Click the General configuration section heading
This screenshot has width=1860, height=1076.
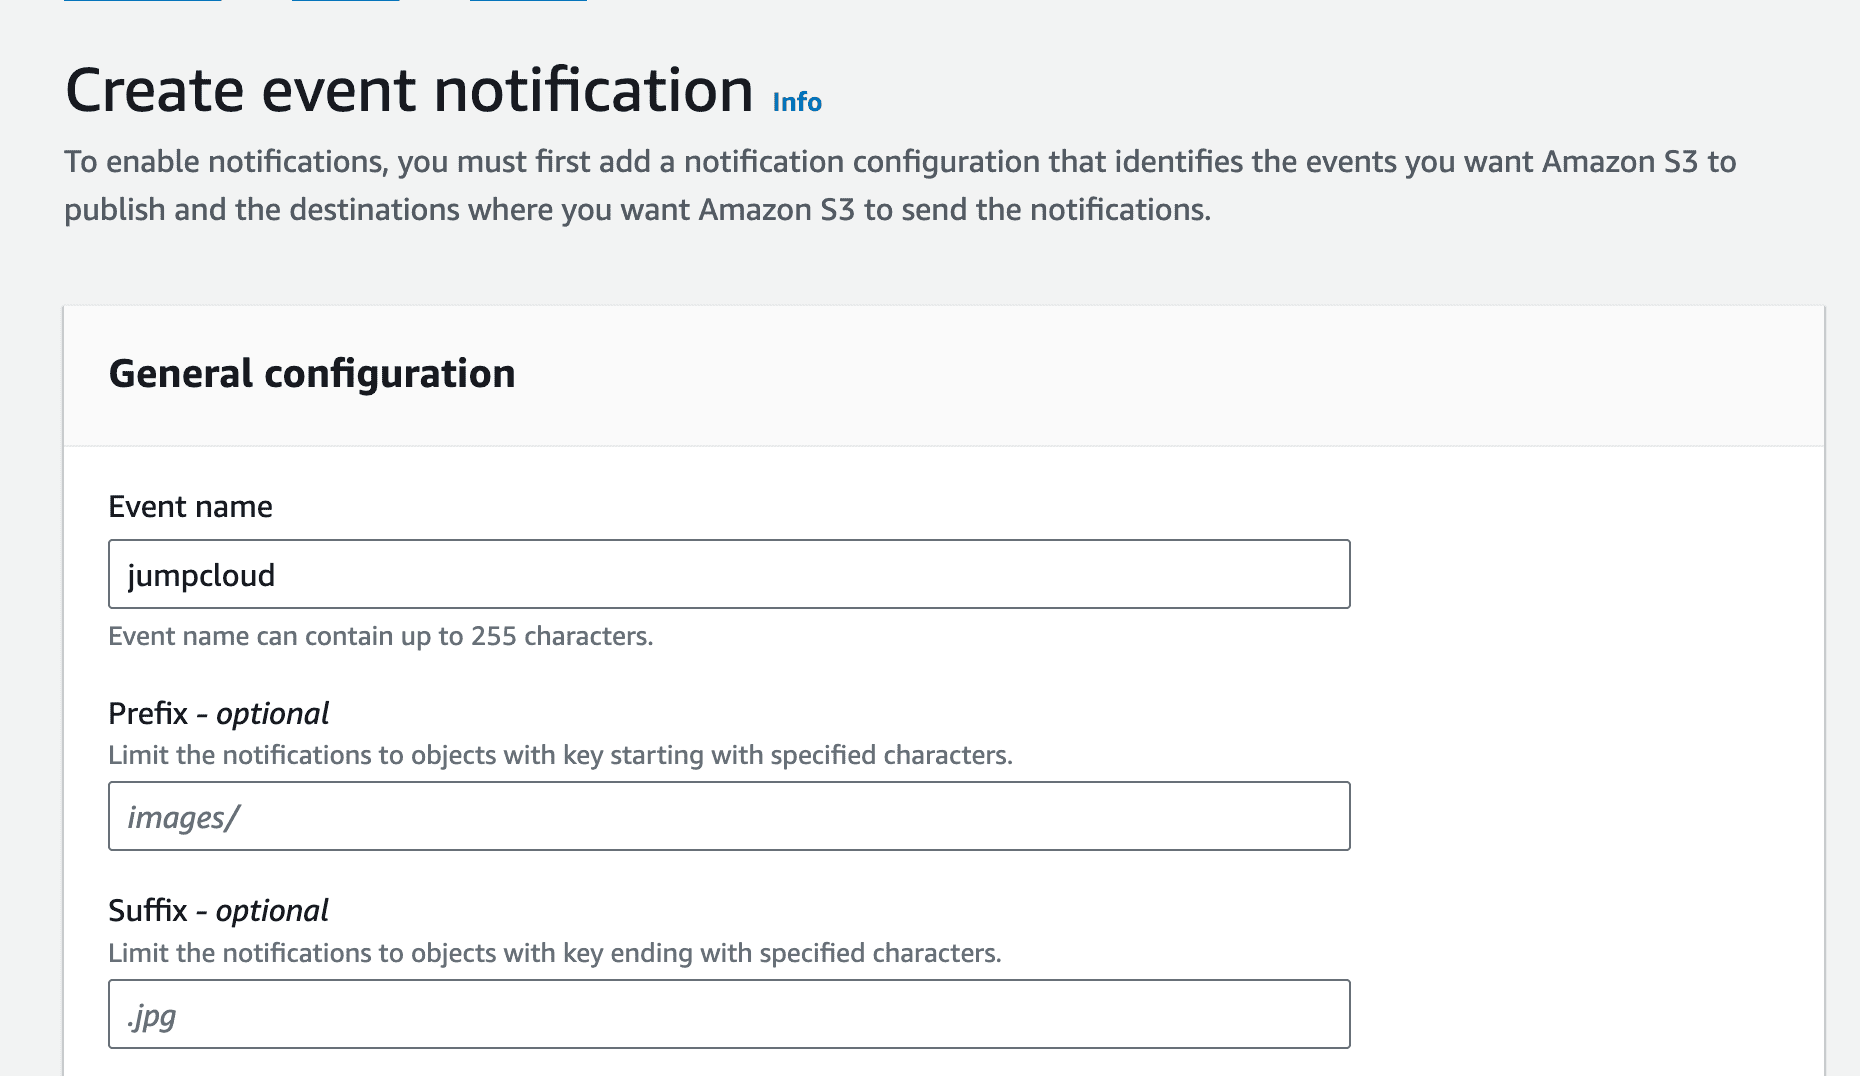312,374
